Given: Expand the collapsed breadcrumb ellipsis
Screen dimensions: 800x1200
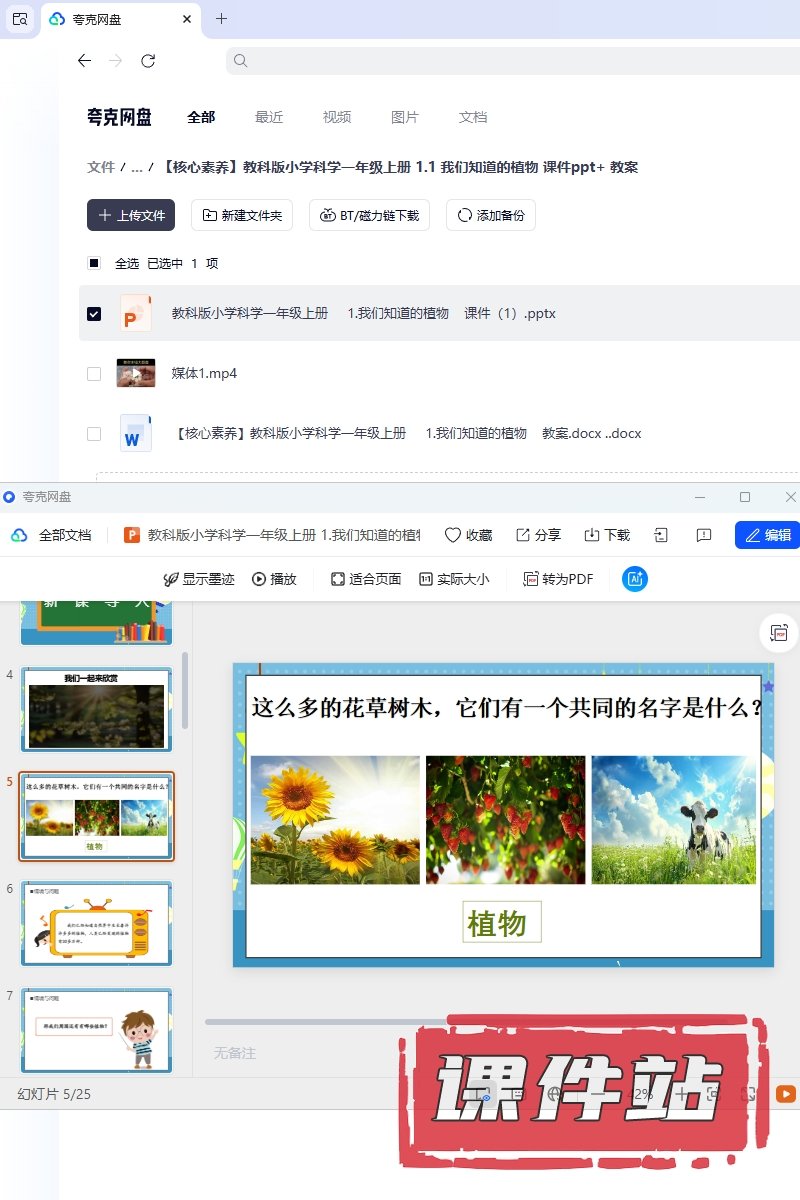Looking at the screenshot, I should tap(136, 167).
